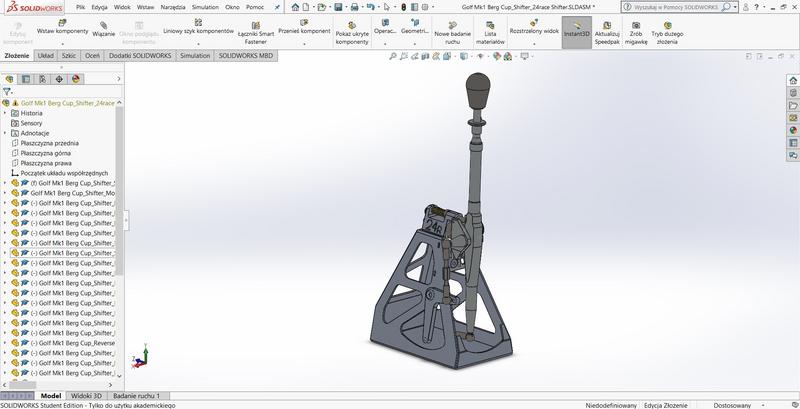Click the feature tree vertical scrollbar
This screenshot has width=800, height=409.
tap(119, 191)
